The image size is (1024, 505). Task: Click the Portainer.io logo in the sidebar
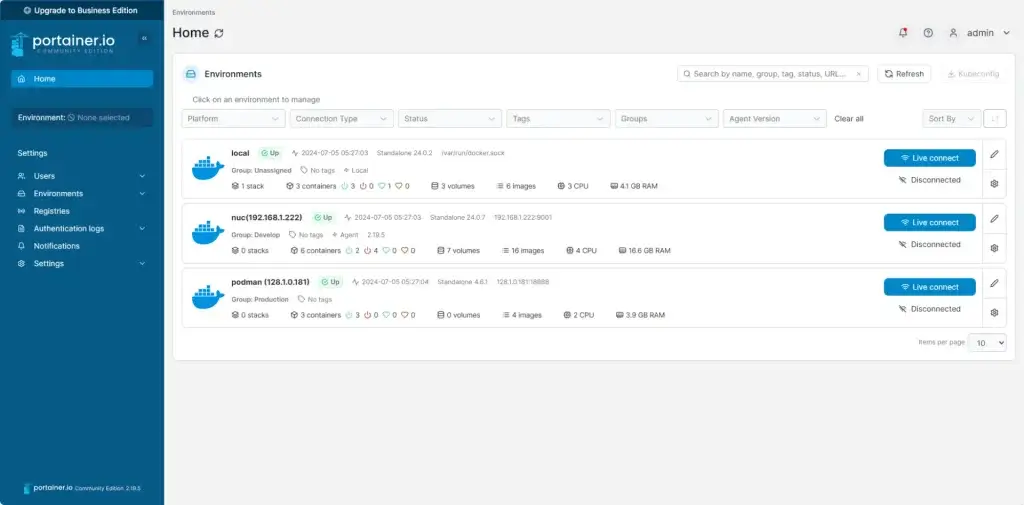pyautogui.click(x=63, y=43)
